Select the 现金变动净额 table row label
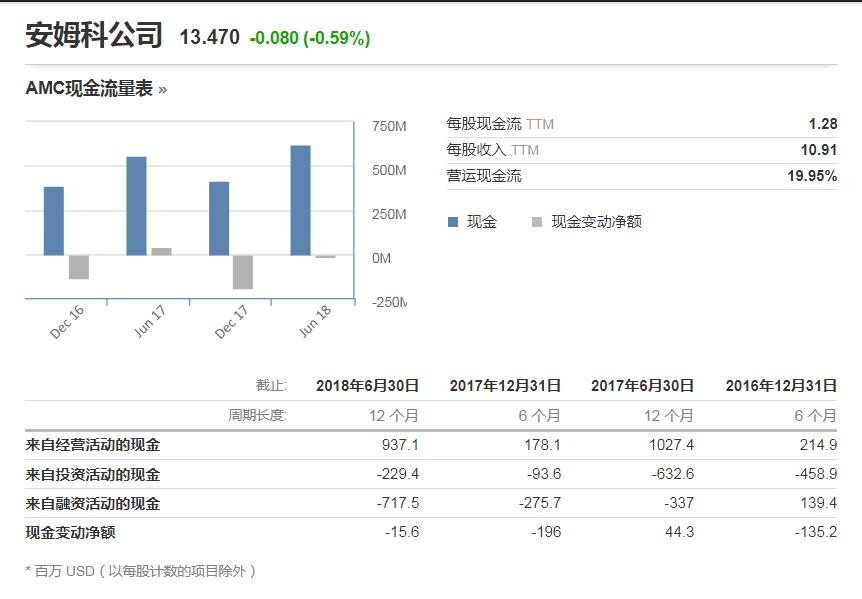 tap(70, 533)
